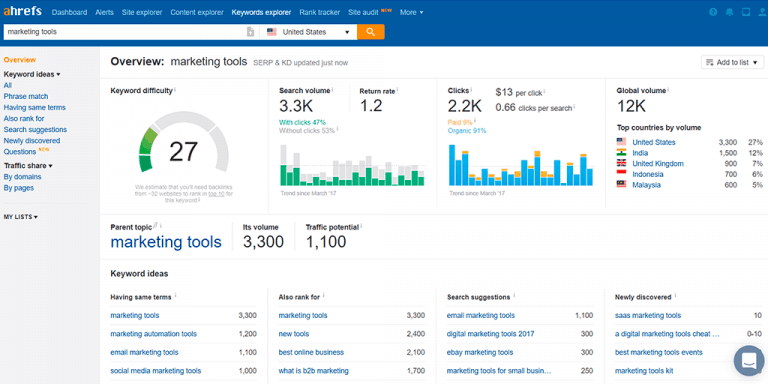Click the Malaysia flag icon
The height and width of the screenshot is (384, 768).
click(621, 185)
